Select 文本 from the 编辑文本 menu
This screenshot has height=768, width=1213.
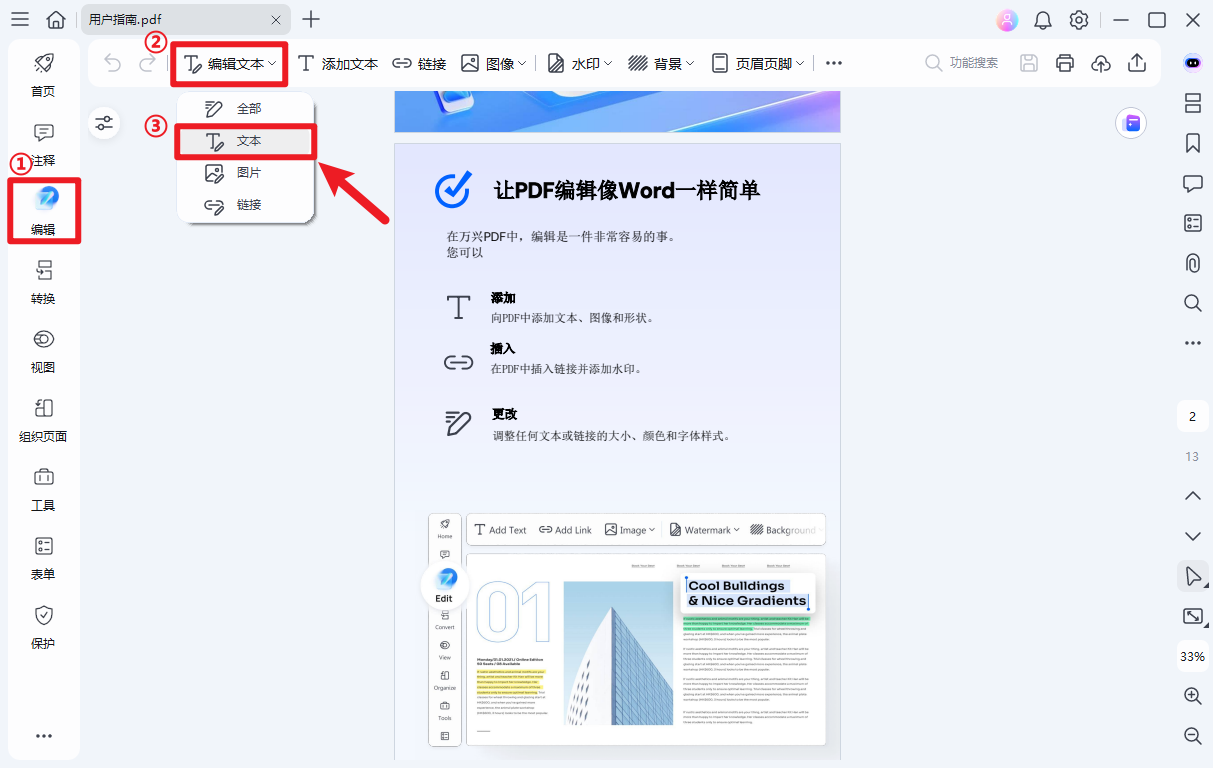pos(245,141)
